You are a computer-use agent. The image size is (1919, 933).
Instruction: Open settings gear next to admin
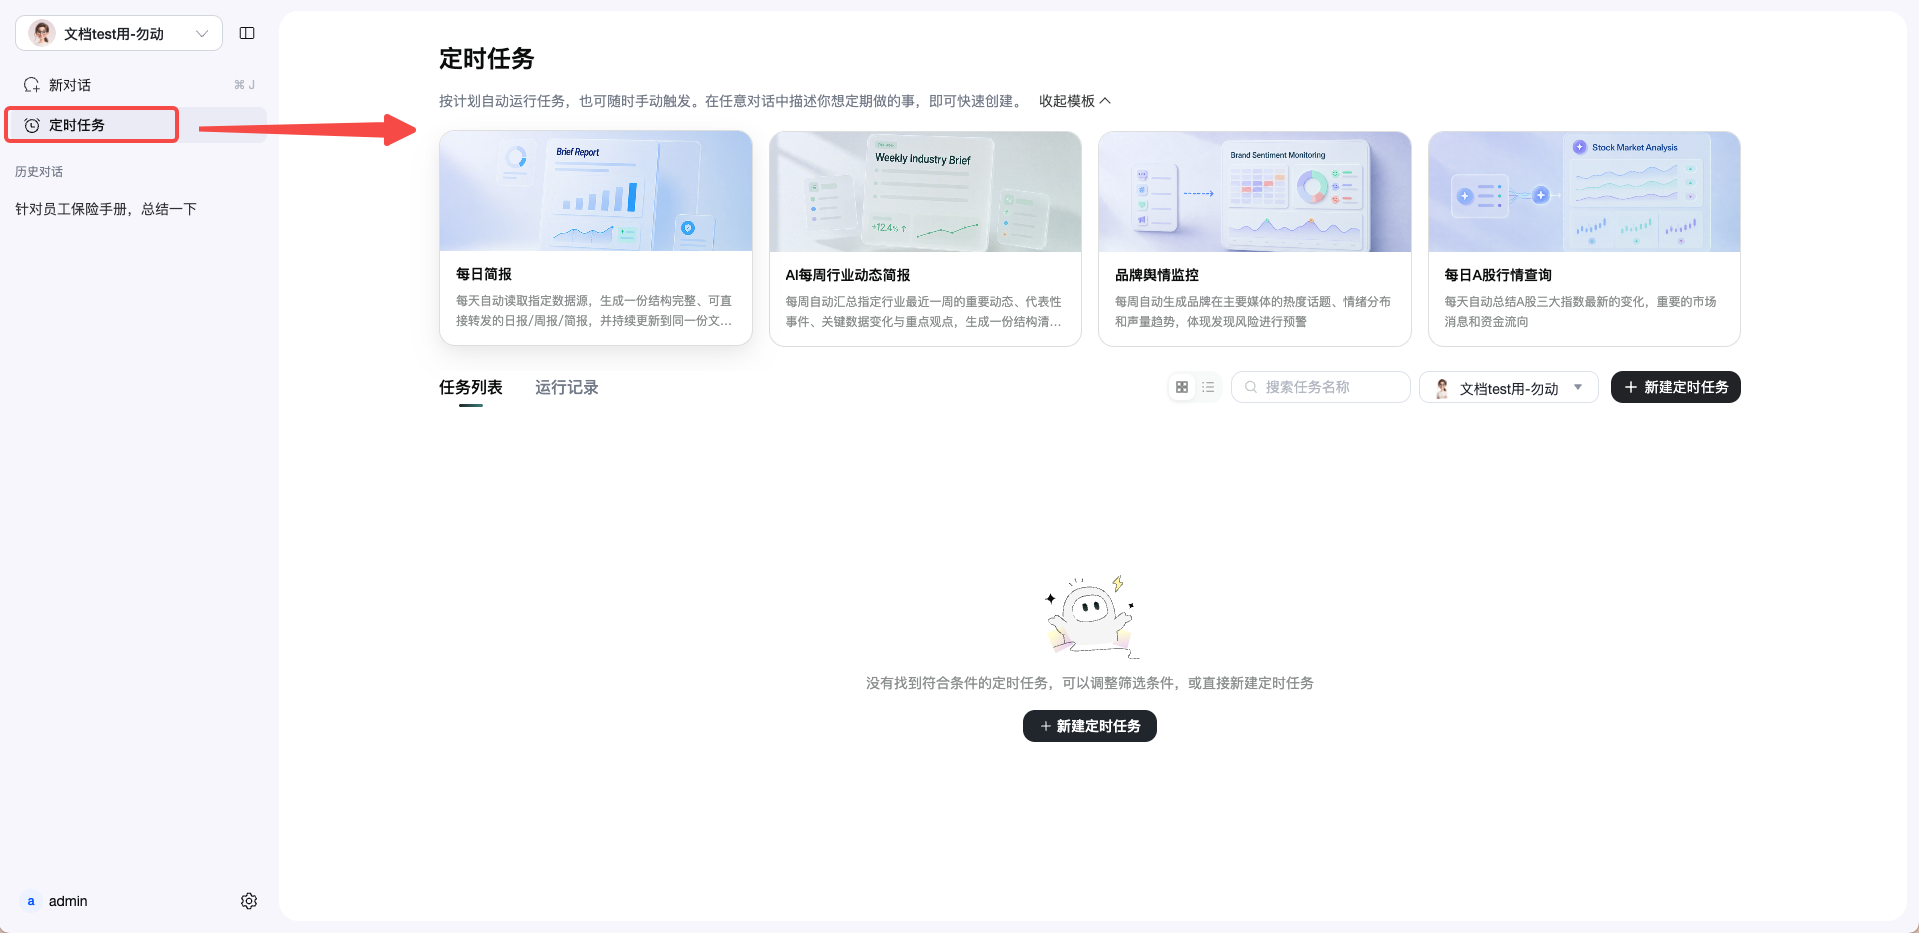pyautogui.click(x=249, y=901)
